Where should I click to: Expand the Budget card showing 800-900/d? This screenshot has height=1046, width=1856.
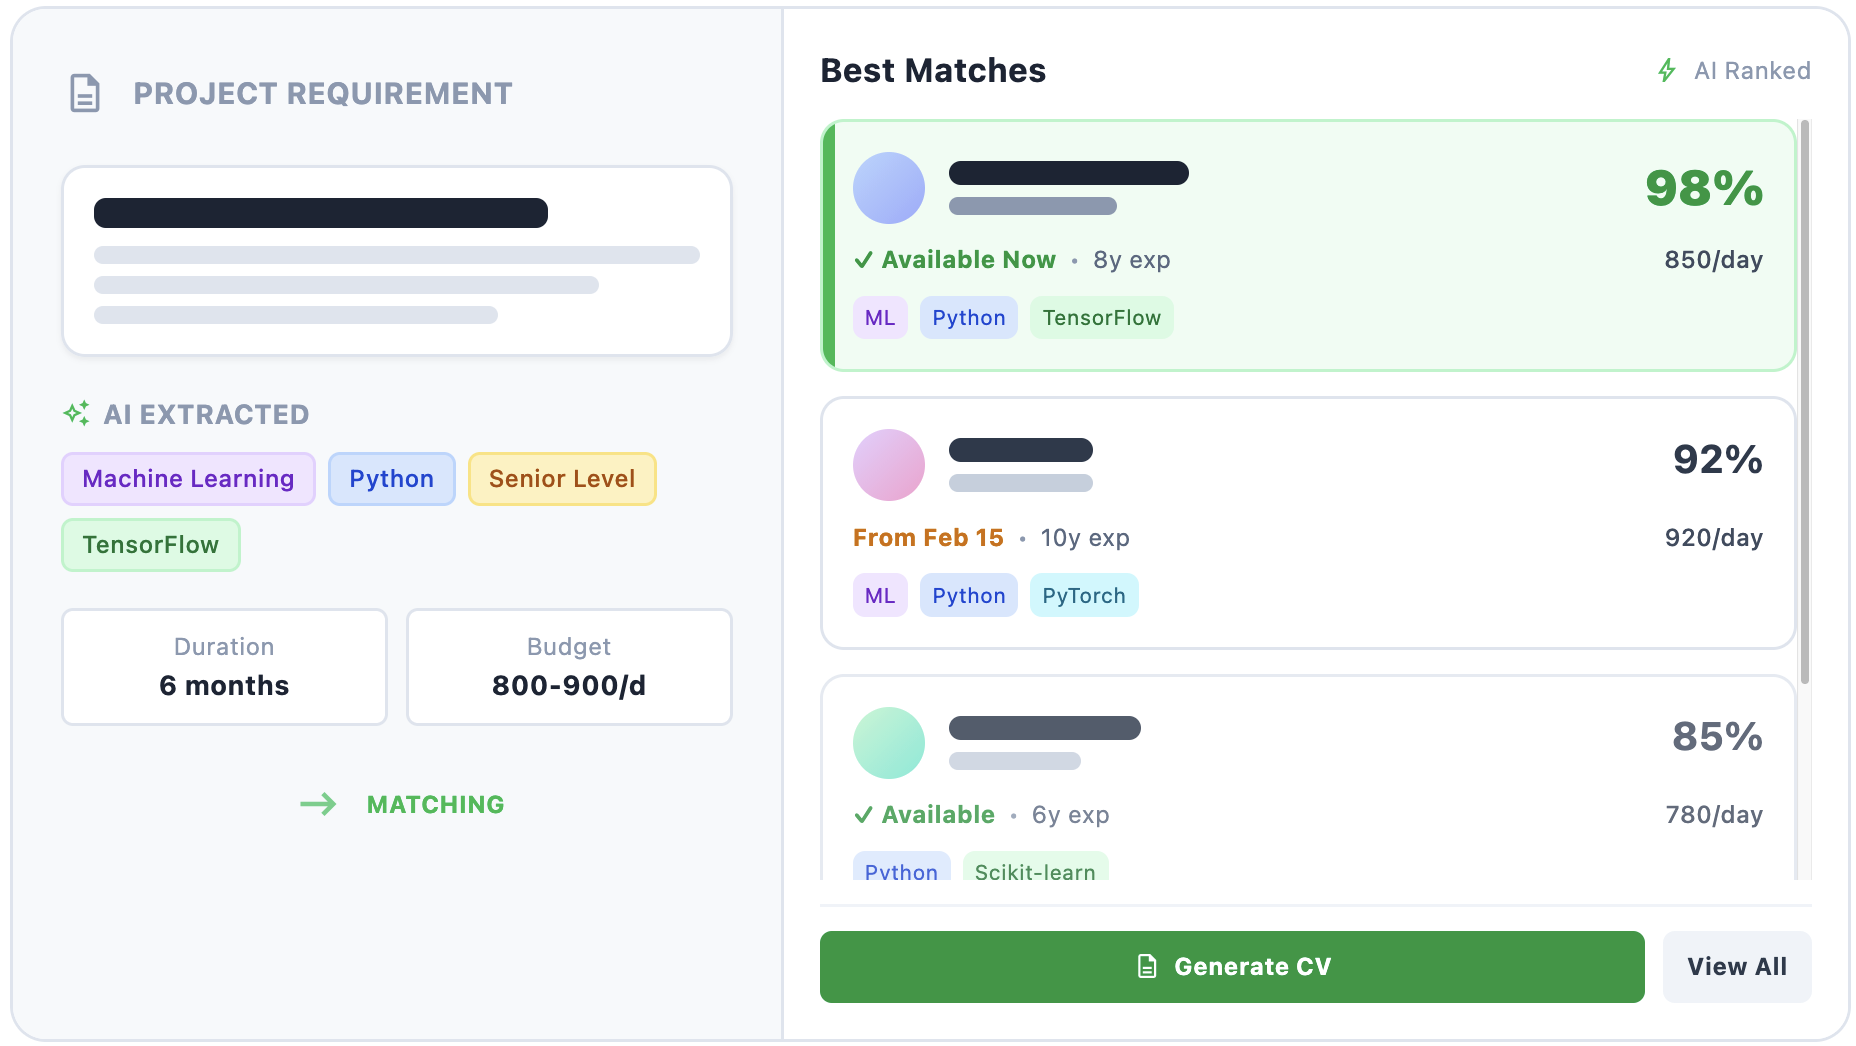point(568,666)
